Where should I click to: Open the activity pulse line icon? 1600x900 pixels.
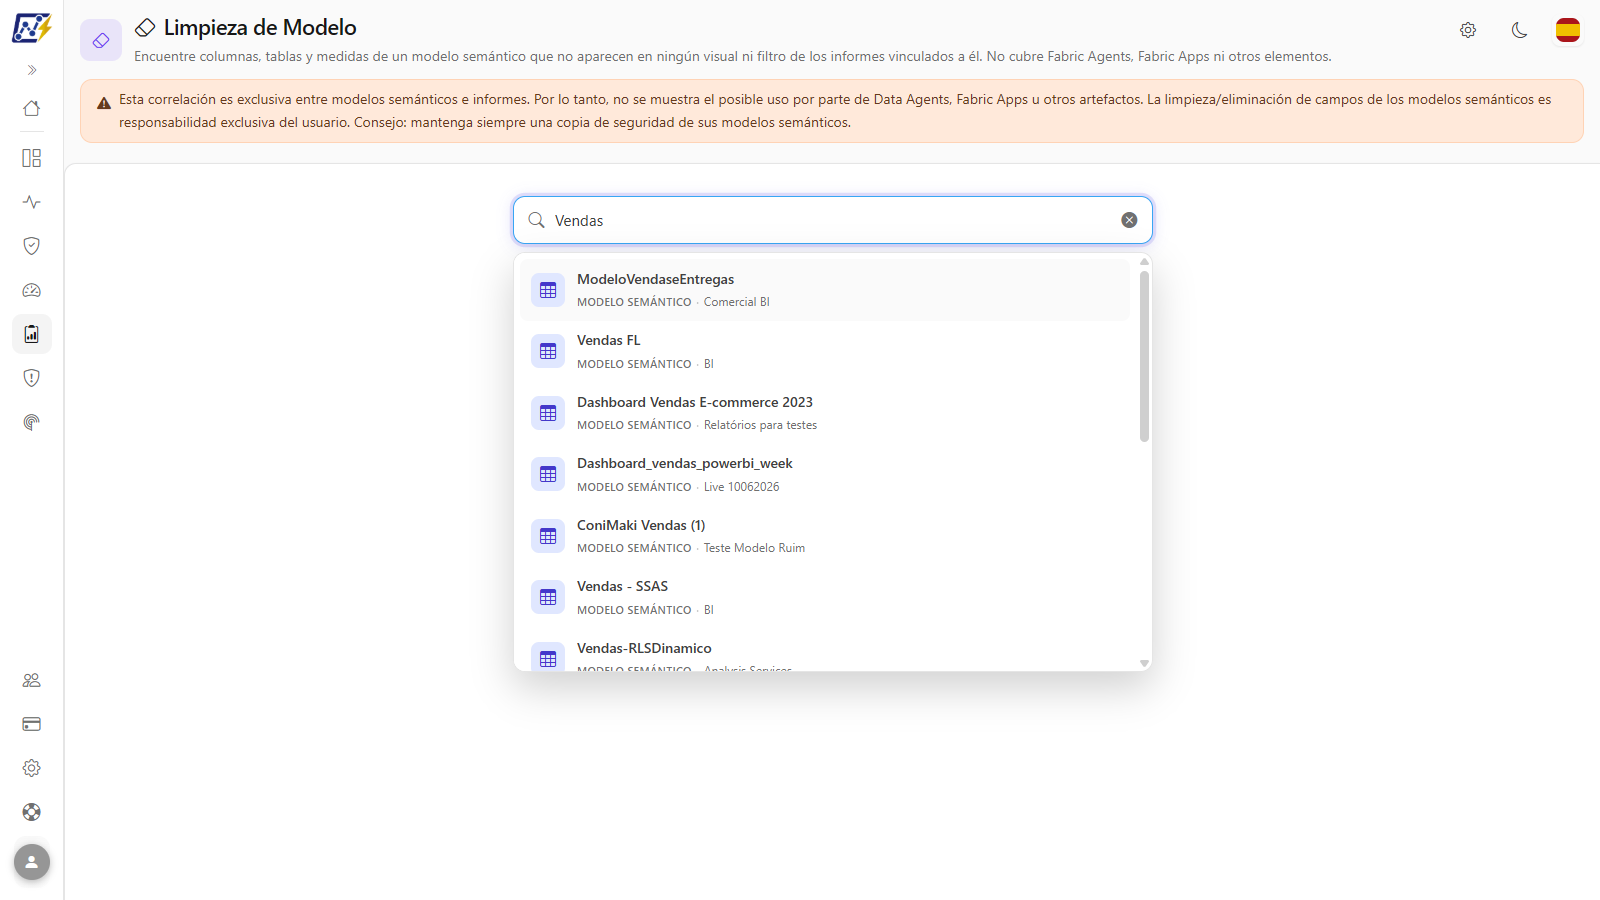(32, 202)
